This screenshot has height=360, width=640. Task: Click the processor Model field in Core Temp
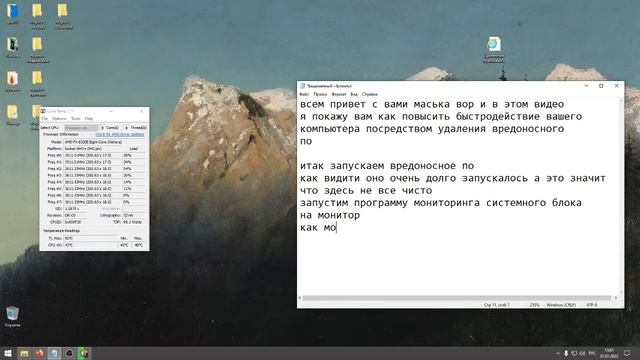pyautogui.click(x=104, y=142)
